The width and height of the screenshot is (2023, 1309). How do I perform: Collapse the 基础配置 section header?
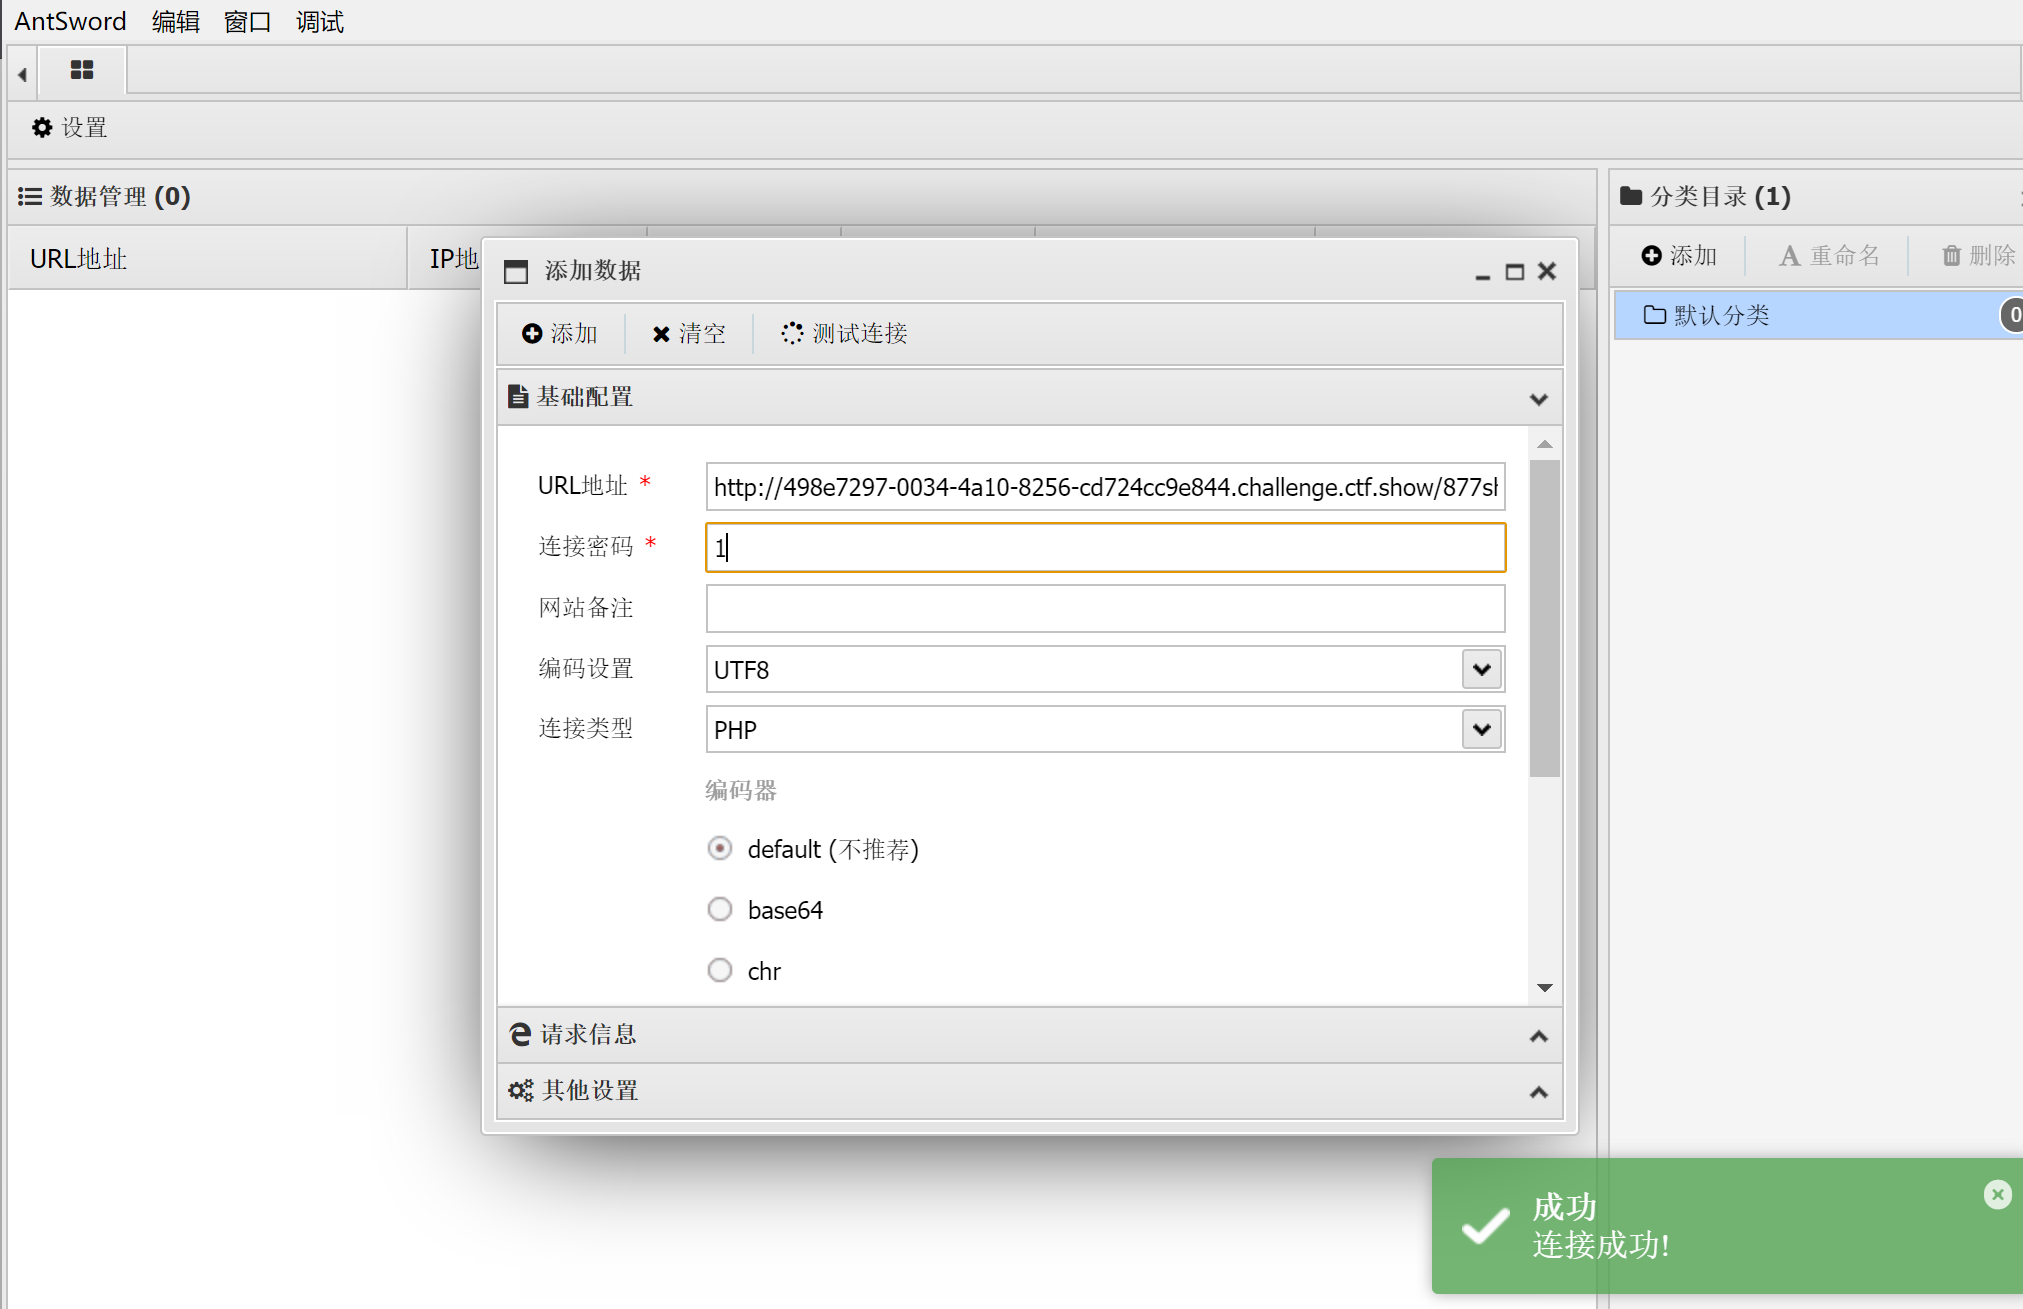pos(1030,397)
